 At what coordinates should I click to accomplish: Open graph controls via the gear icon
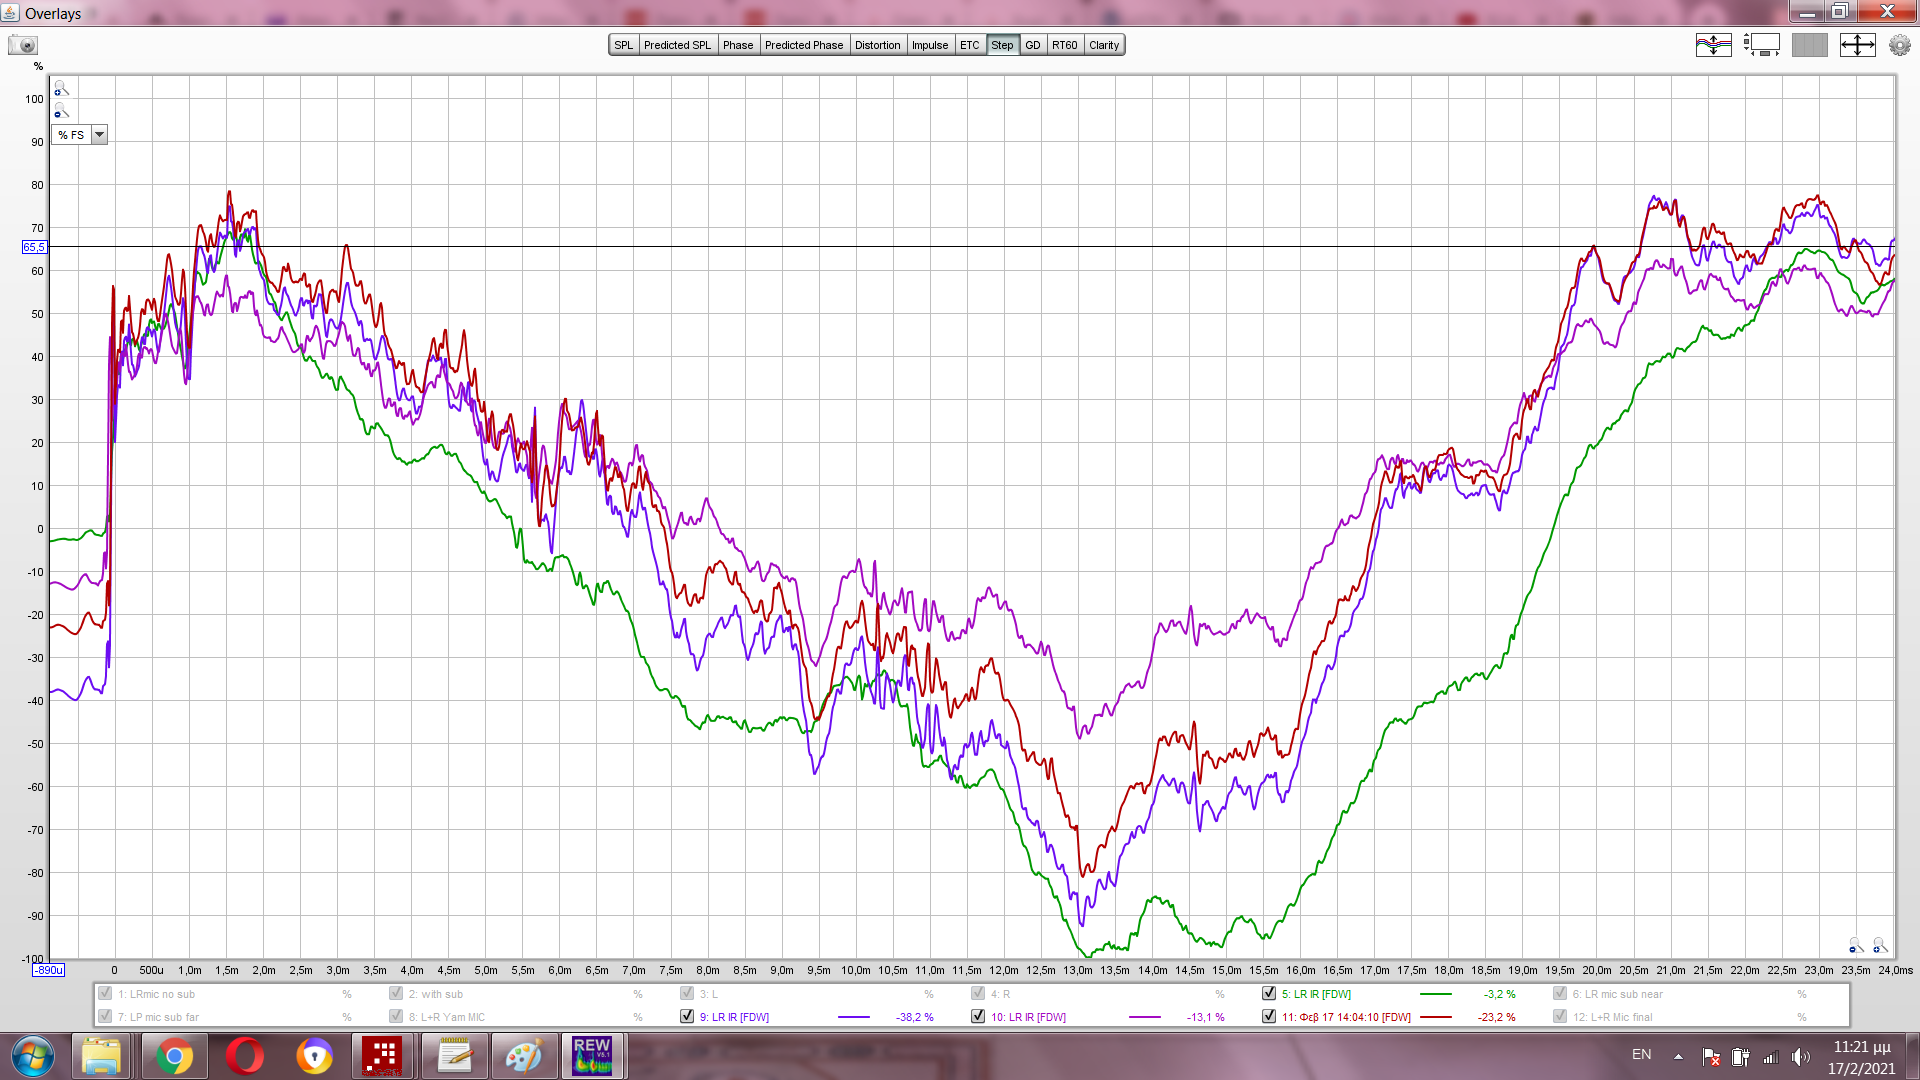(x=1899, y=45)
